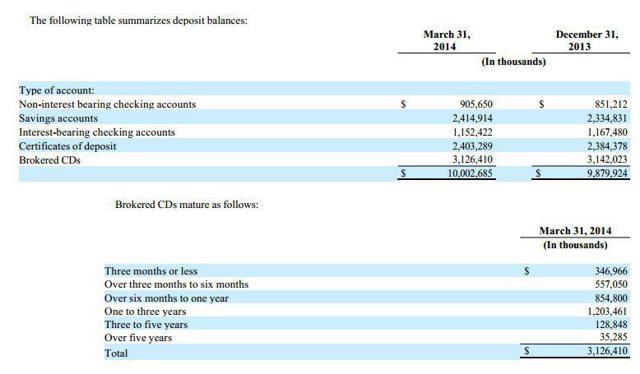Click the Three months or less row

pos(366,271)
